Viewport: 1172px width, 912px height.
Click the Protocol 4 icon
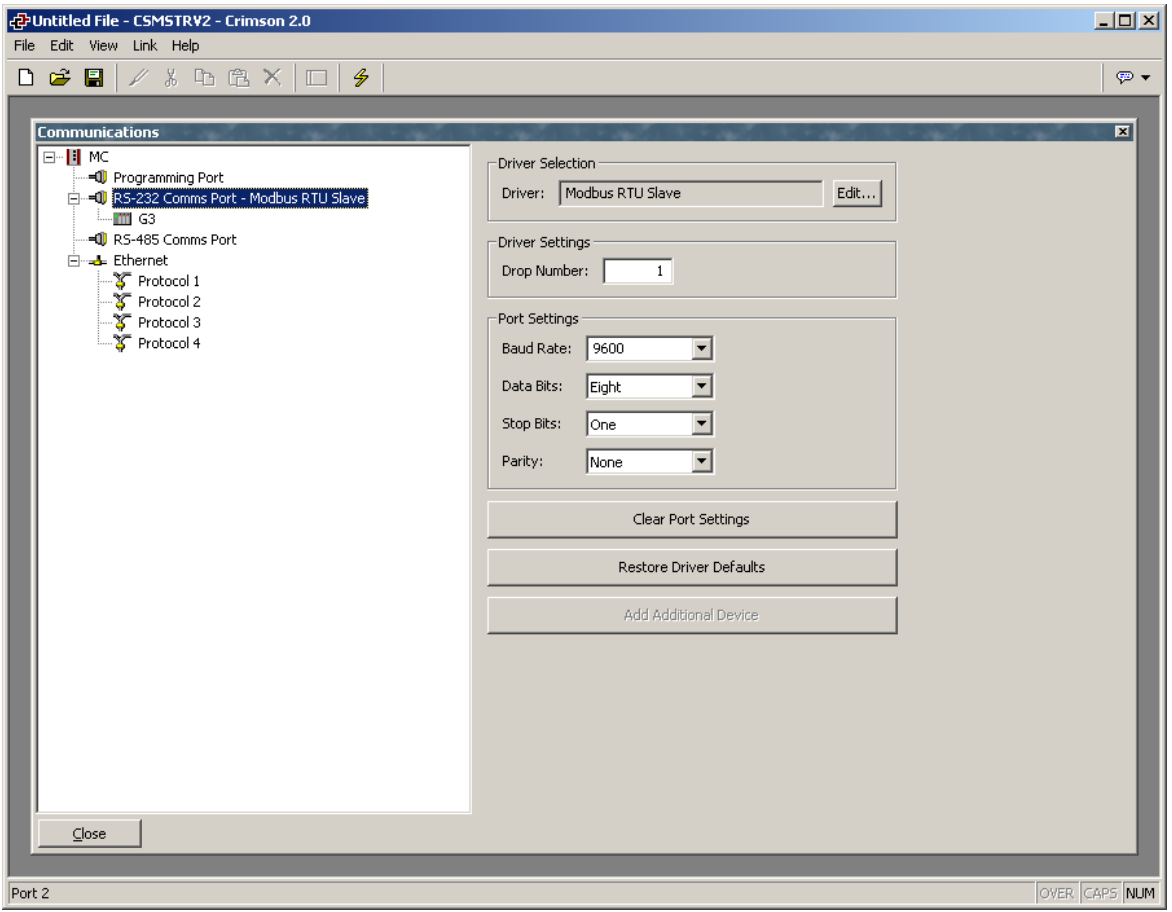(123, 343)
